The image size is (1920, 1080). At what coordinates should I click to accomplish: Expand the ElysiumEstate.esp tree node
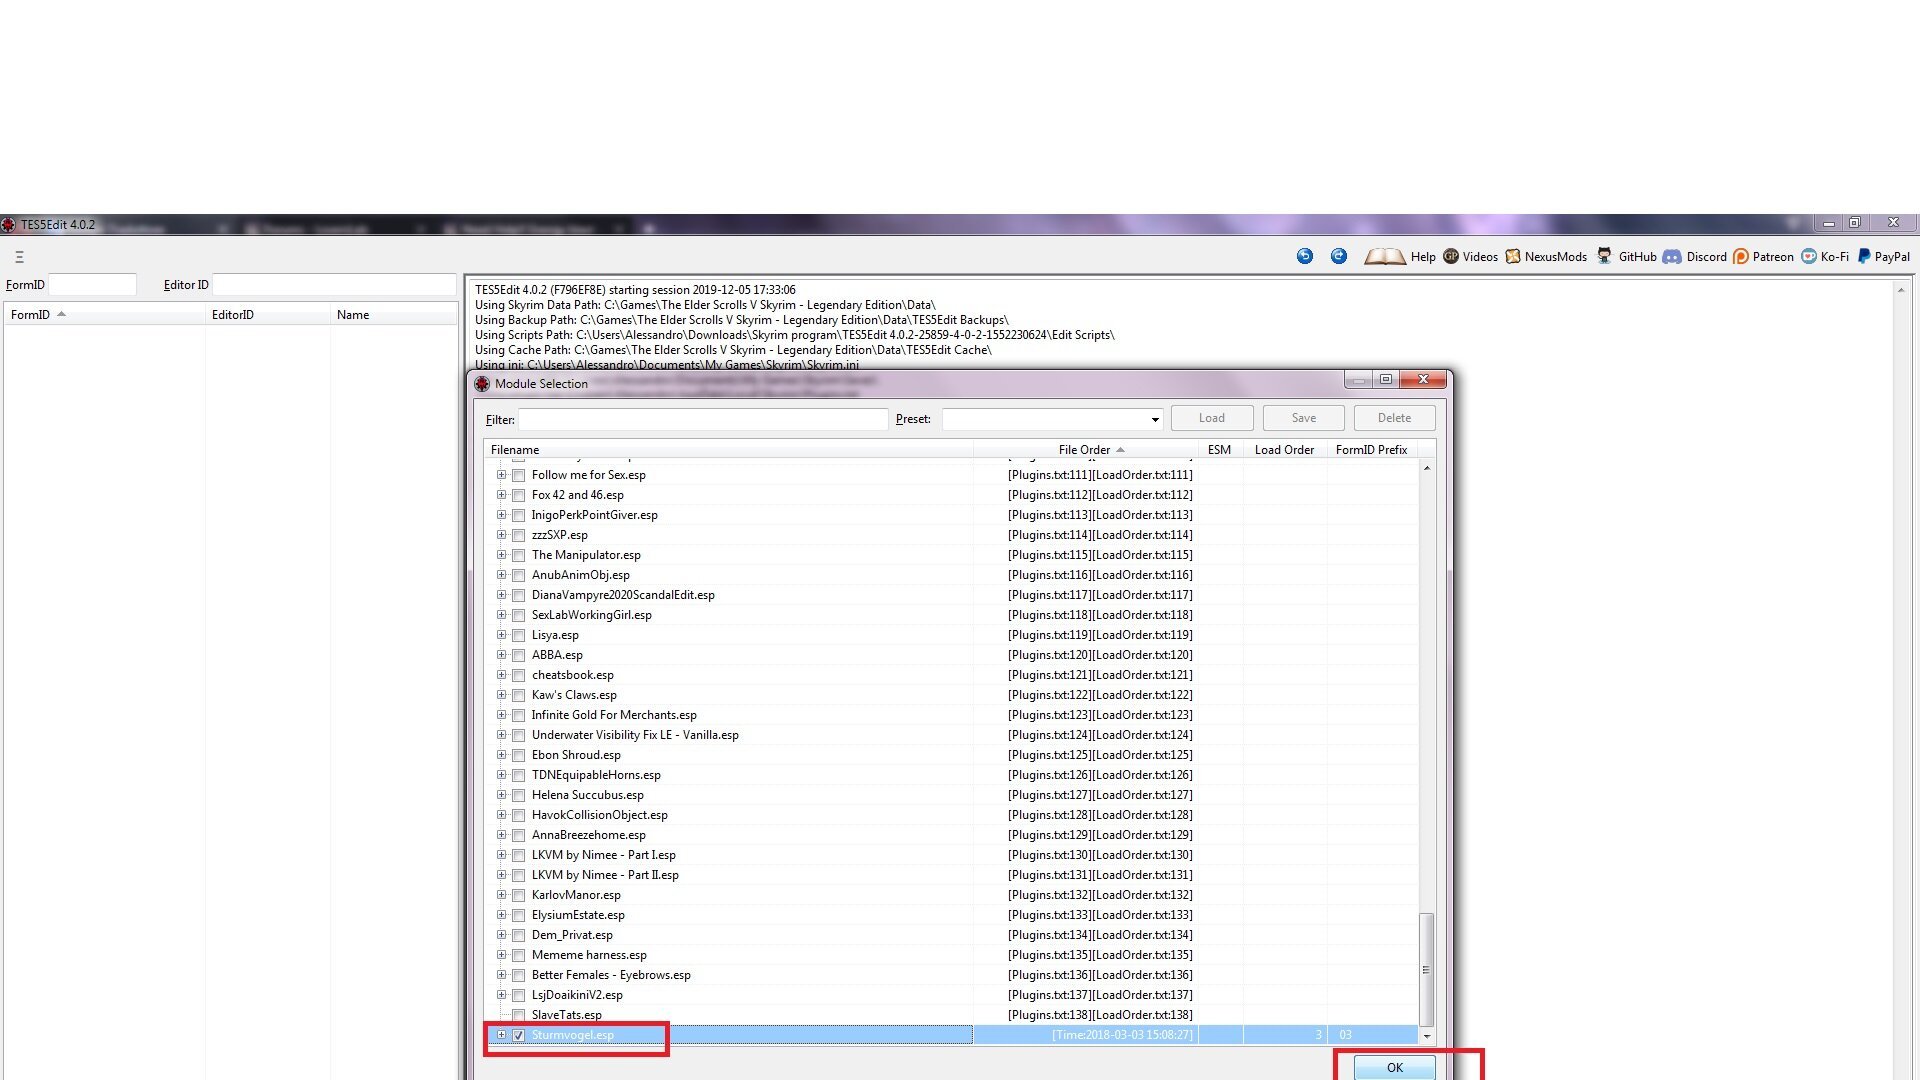pos(501,915)
